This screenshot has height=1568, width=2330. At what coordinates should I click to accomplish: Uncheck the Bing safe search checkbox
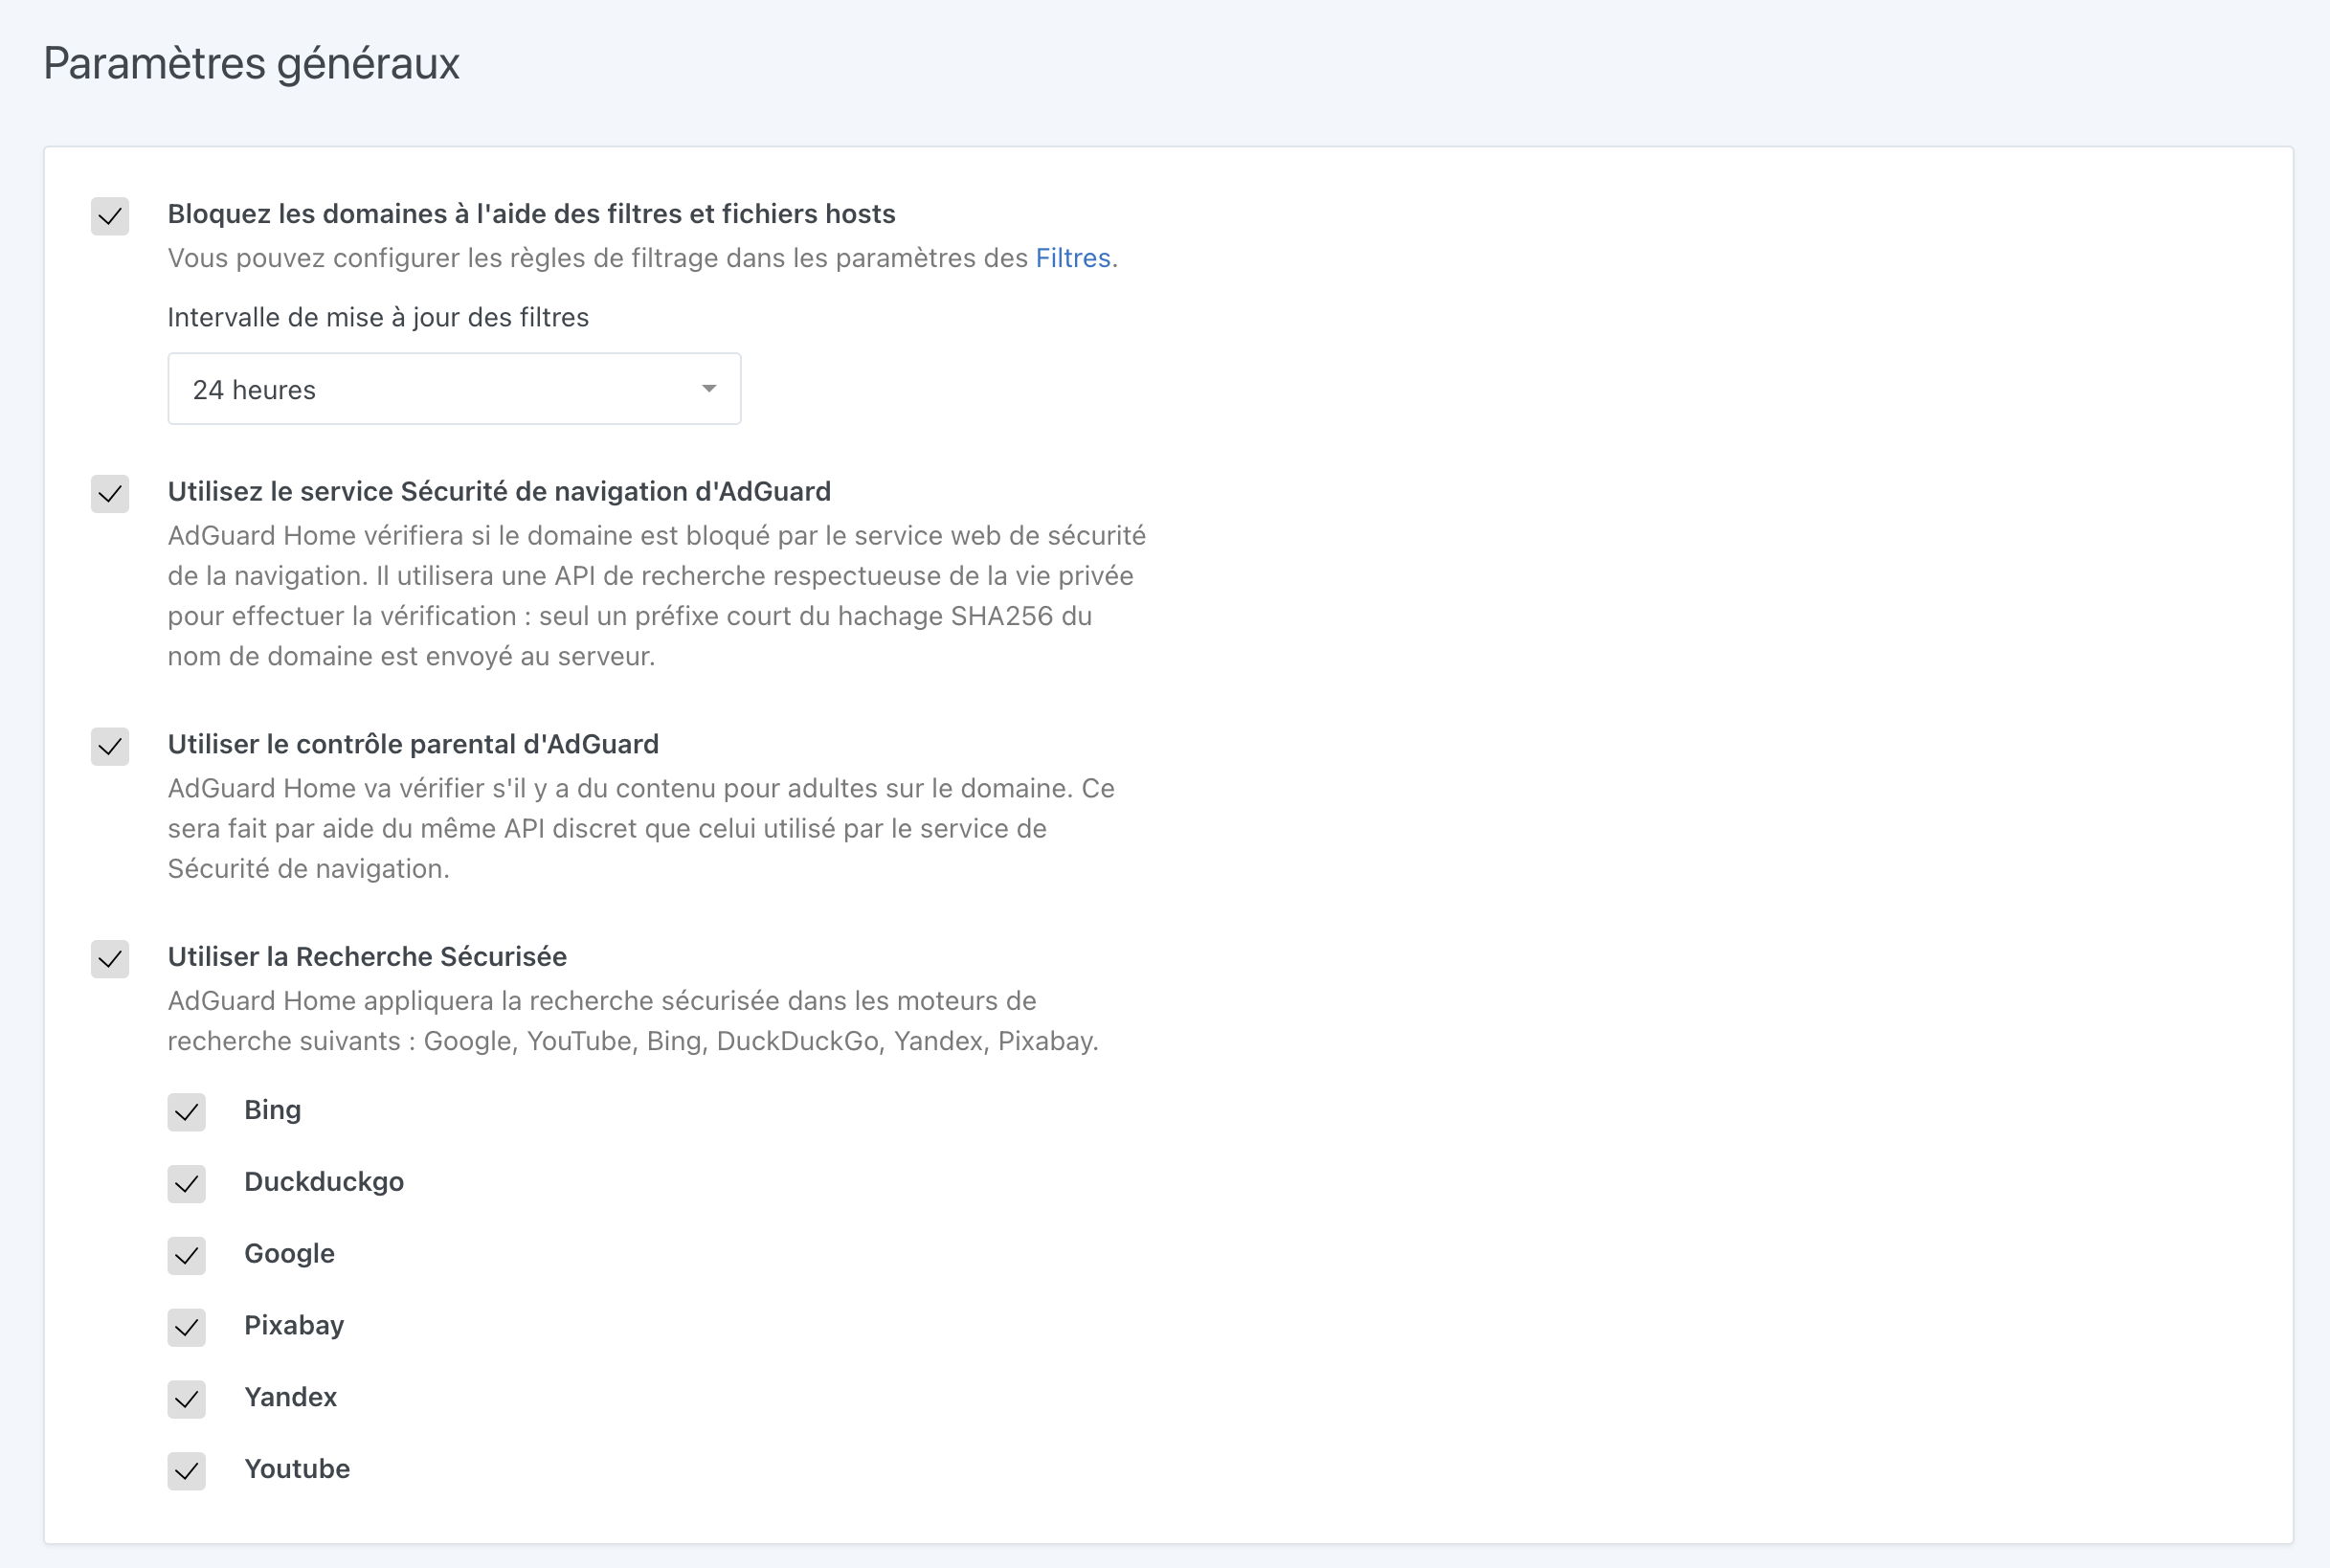pyautogui.click(x=187, y=1112)
